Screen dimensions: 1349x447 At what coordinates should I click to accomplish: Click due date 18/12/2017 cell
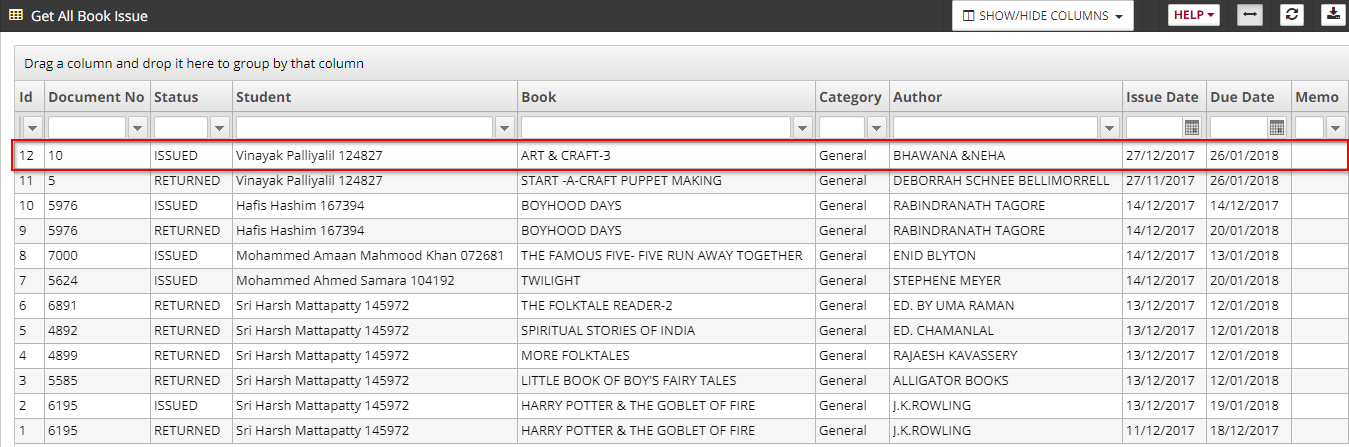pyautogui.click(x=1248, y=430)
